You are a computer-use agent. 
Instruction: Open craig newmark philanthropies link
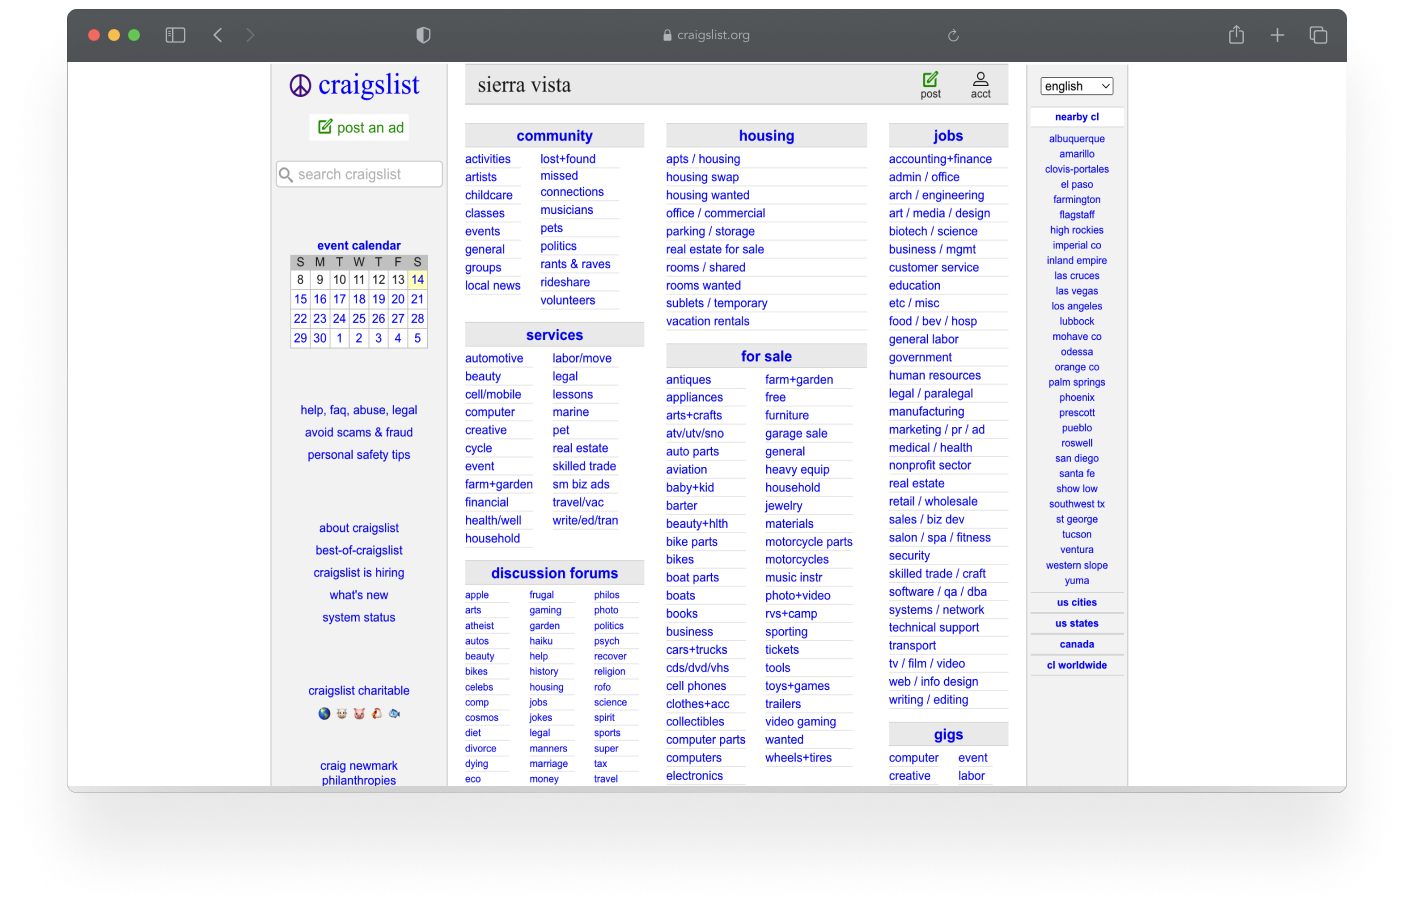coord(359,773)
